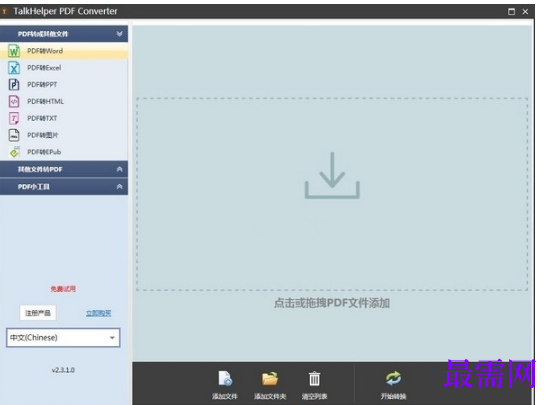Select the PDF转Word menu entry text

coord(45,51)
